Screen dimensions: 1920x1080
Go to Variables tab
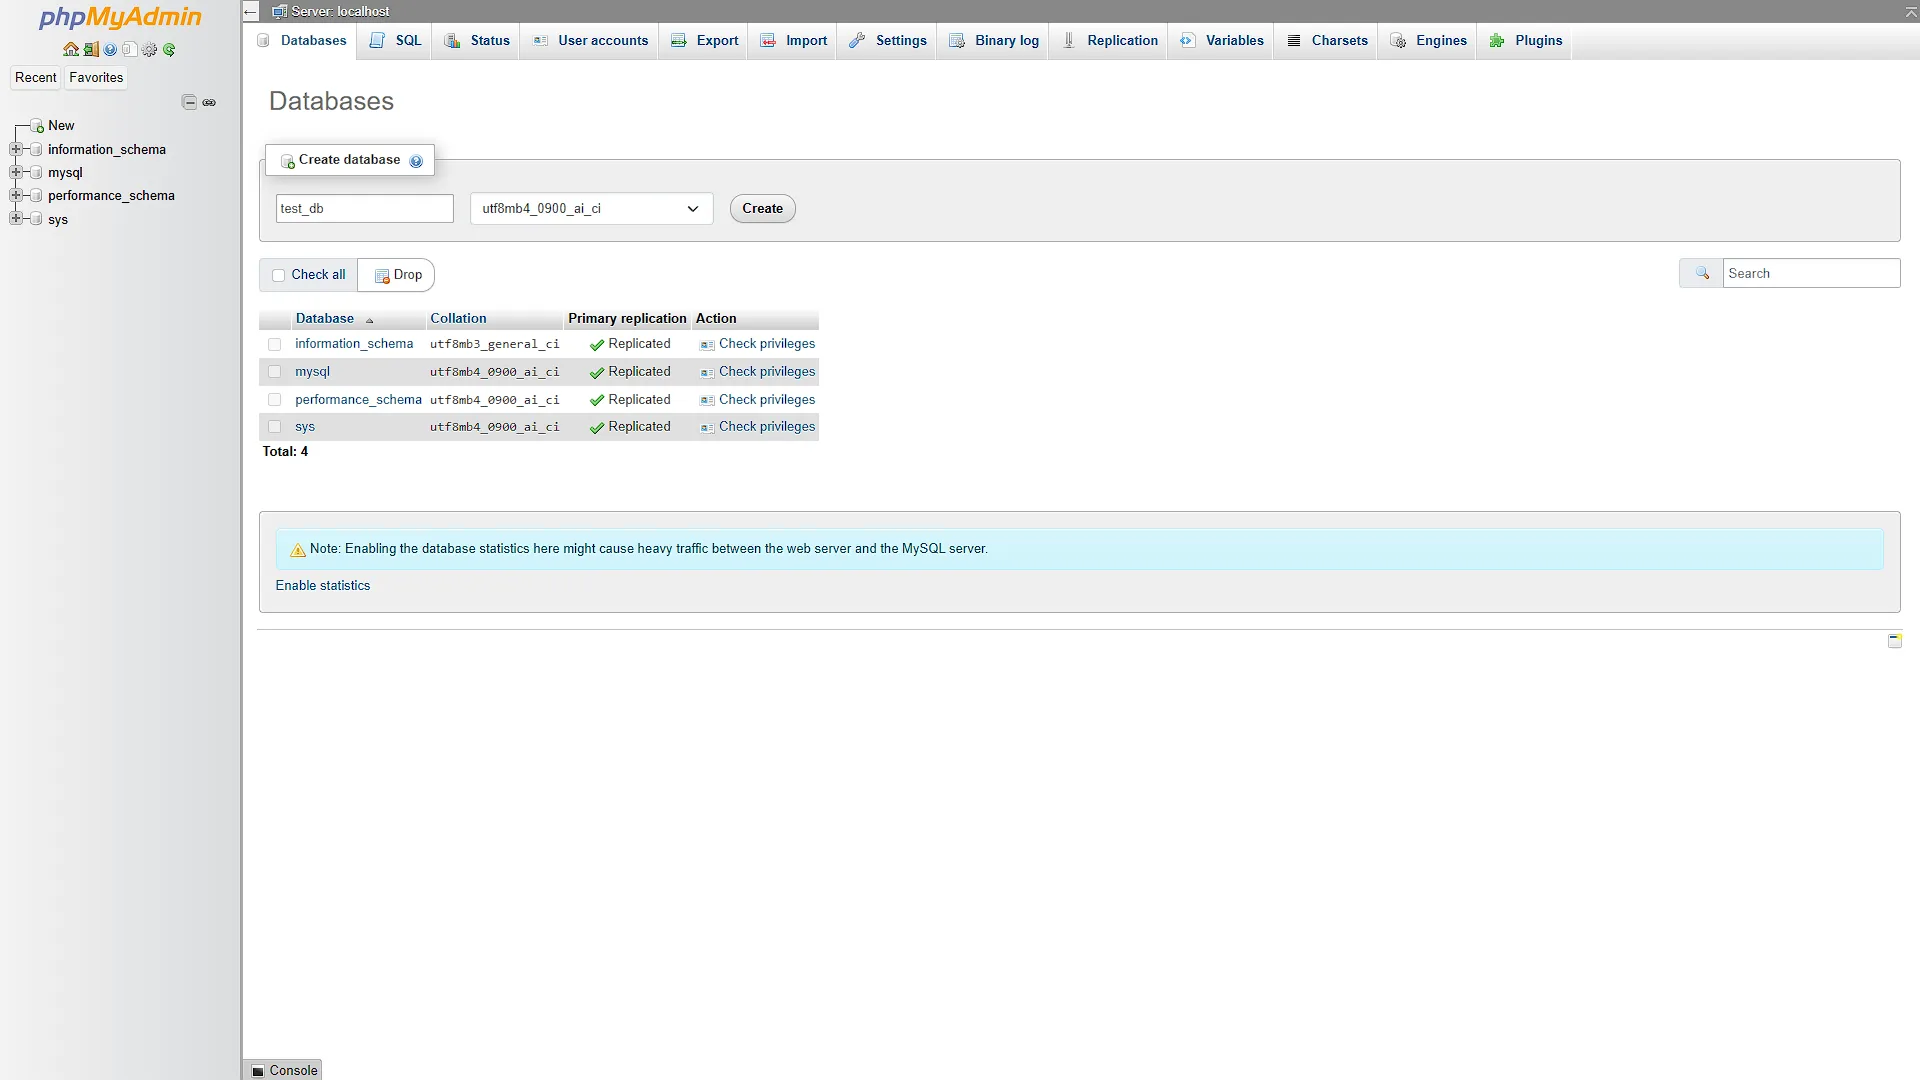(1221, 41)
